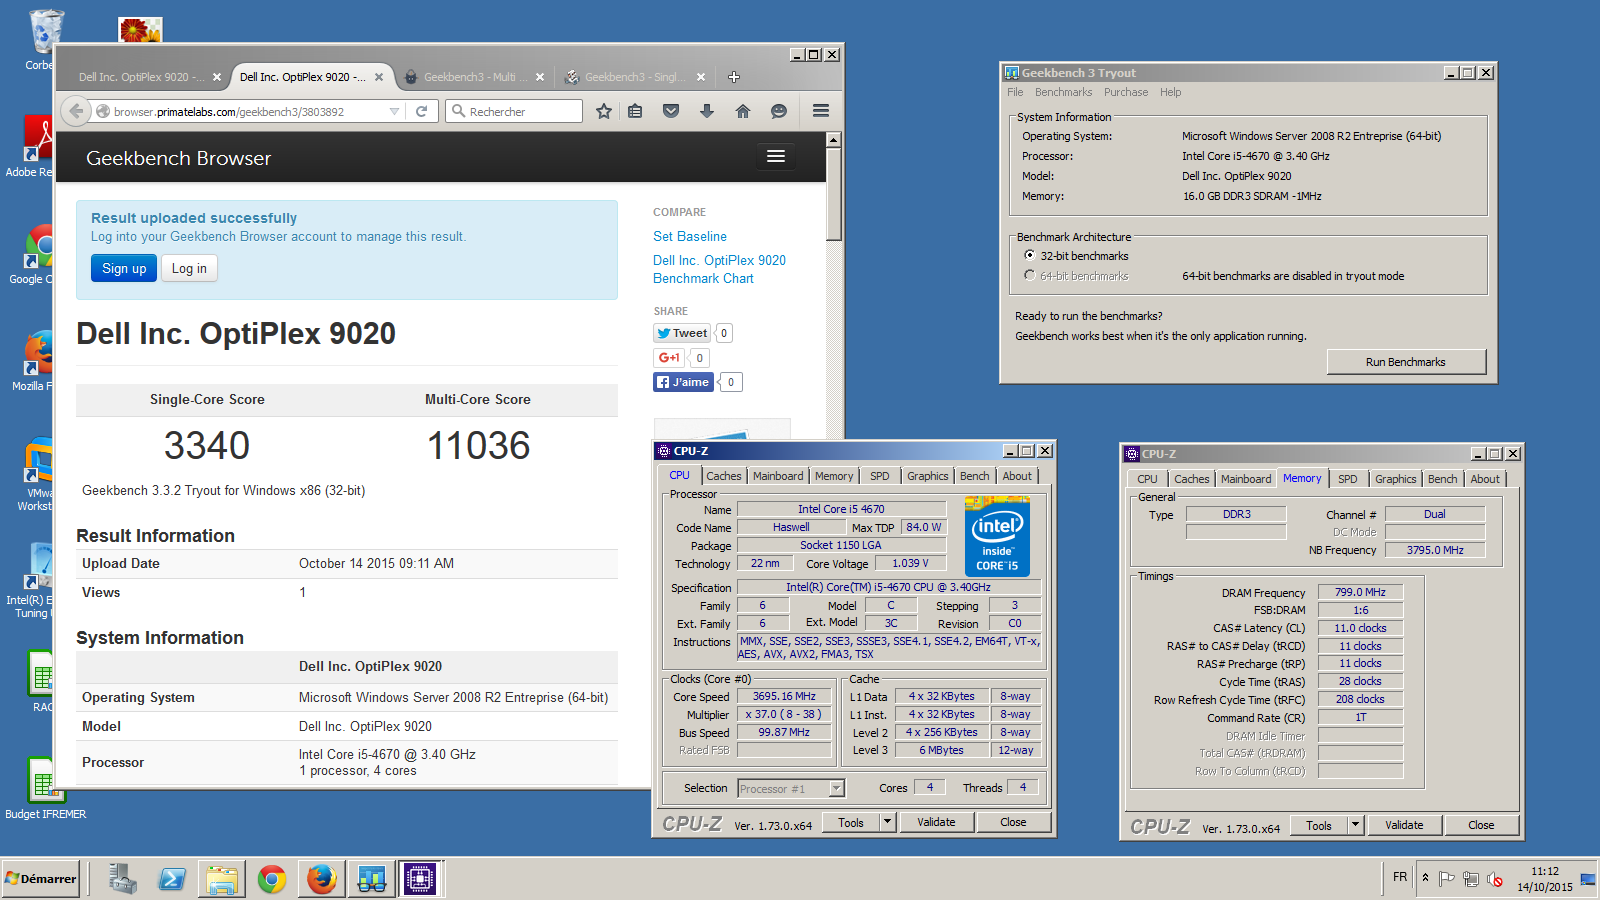Image resolution: width=1600 pixels, height=900 pixels.
Task: Click Tools button in left CPU-Z
Action: pos(851,822)
